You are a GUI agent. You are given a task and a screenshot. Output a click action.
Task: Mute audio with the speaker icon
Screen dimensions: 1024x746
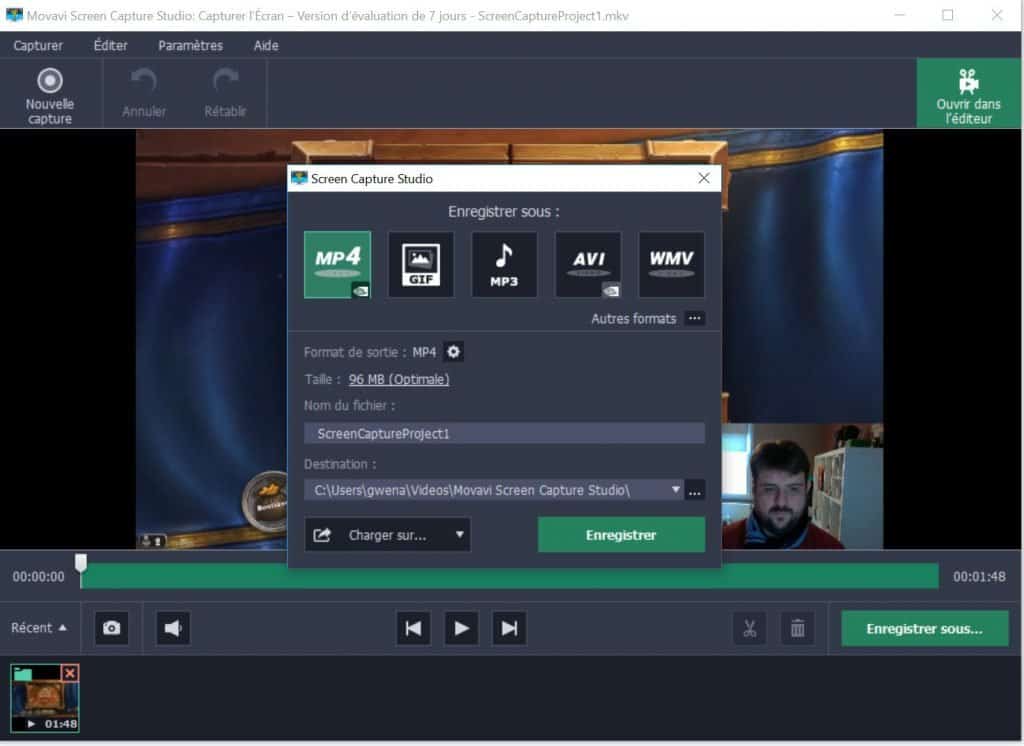click(x=173, y=628)
